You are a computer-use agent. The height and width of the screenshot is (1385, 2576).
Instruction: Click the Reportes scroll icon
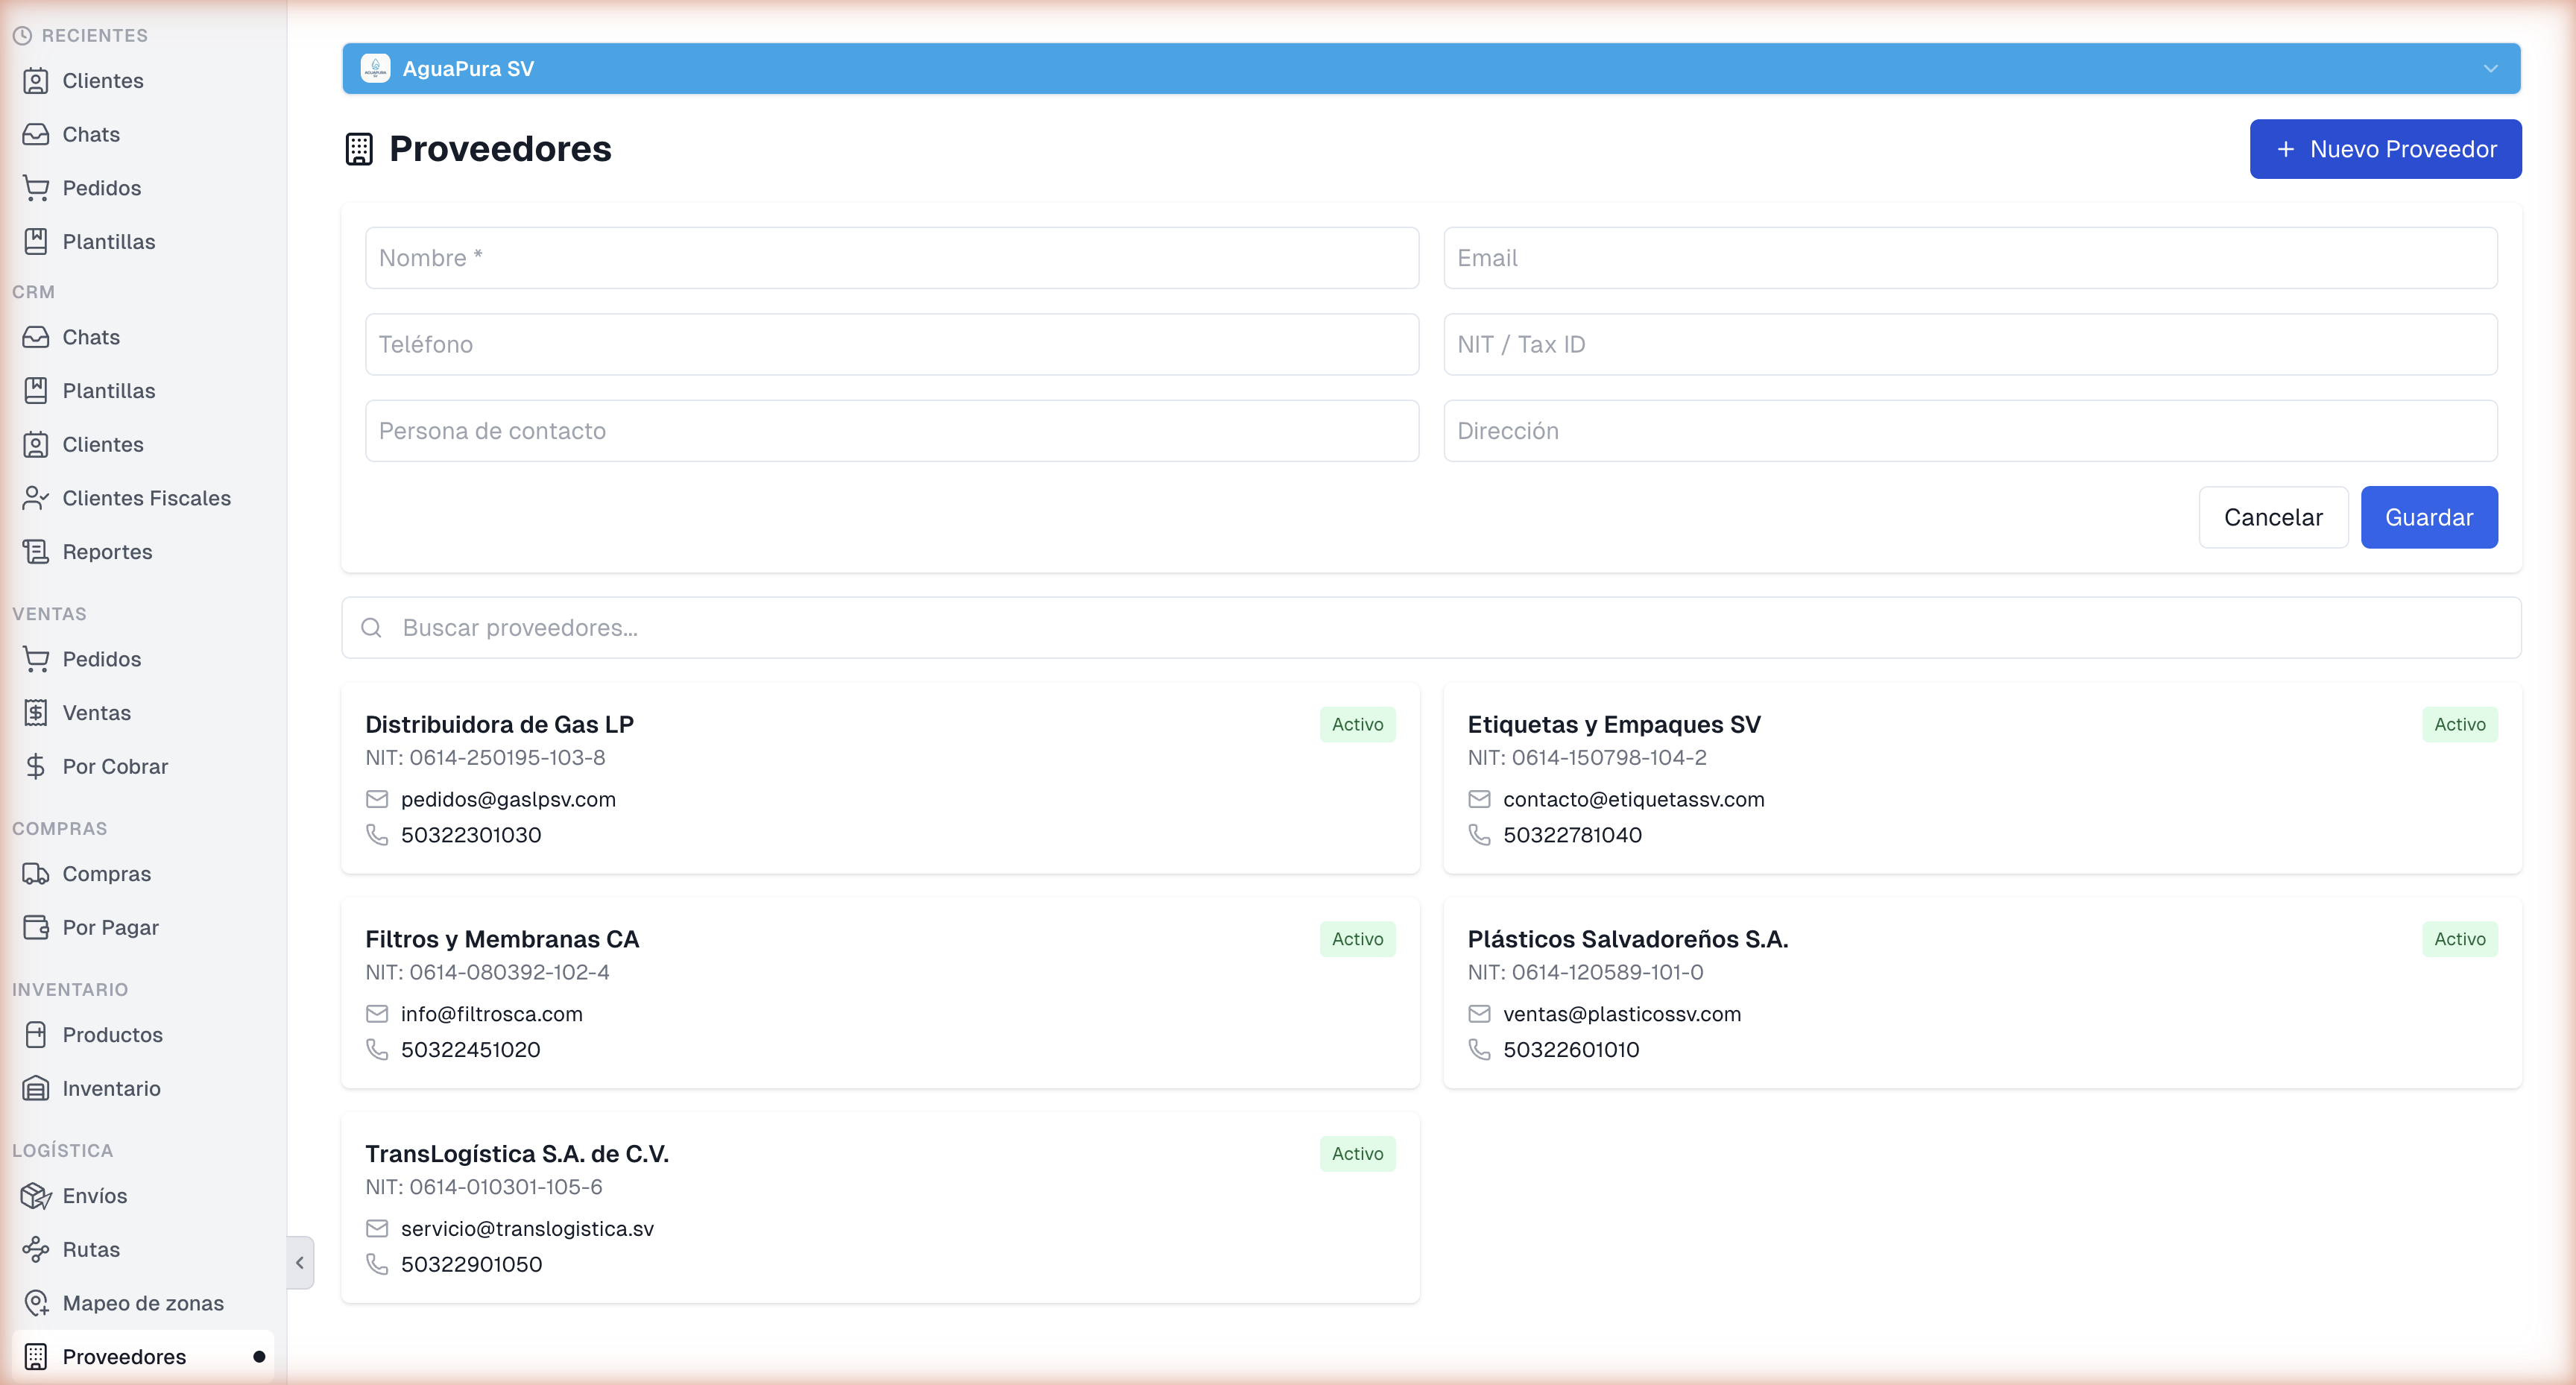[x=36, y=551]
